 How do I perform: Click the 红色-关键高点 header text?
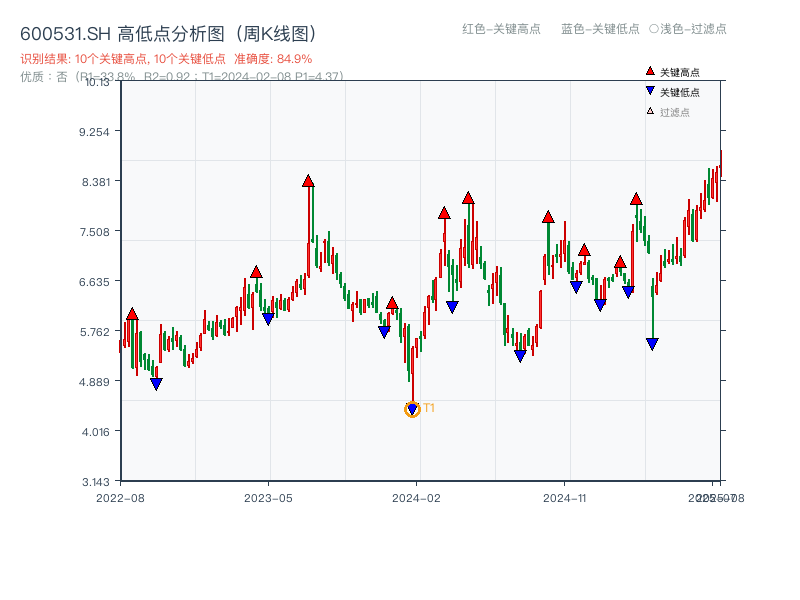[x=501, y=29]
